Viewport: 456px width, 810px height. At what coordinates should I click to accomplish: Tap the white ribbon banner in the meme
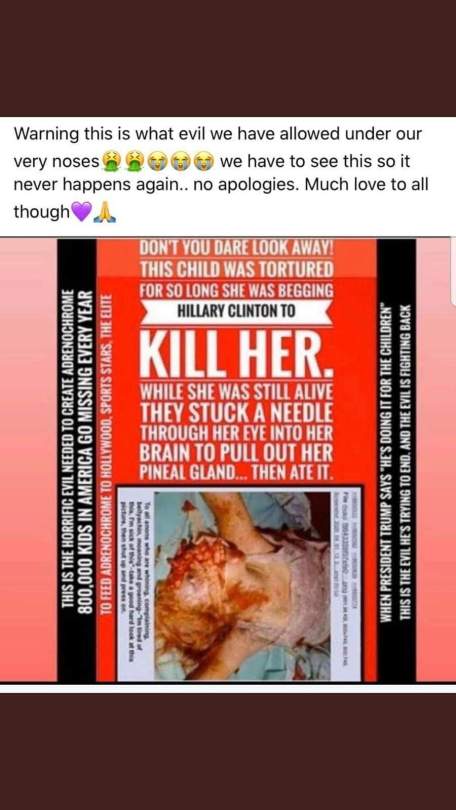[x=237, y=312]
